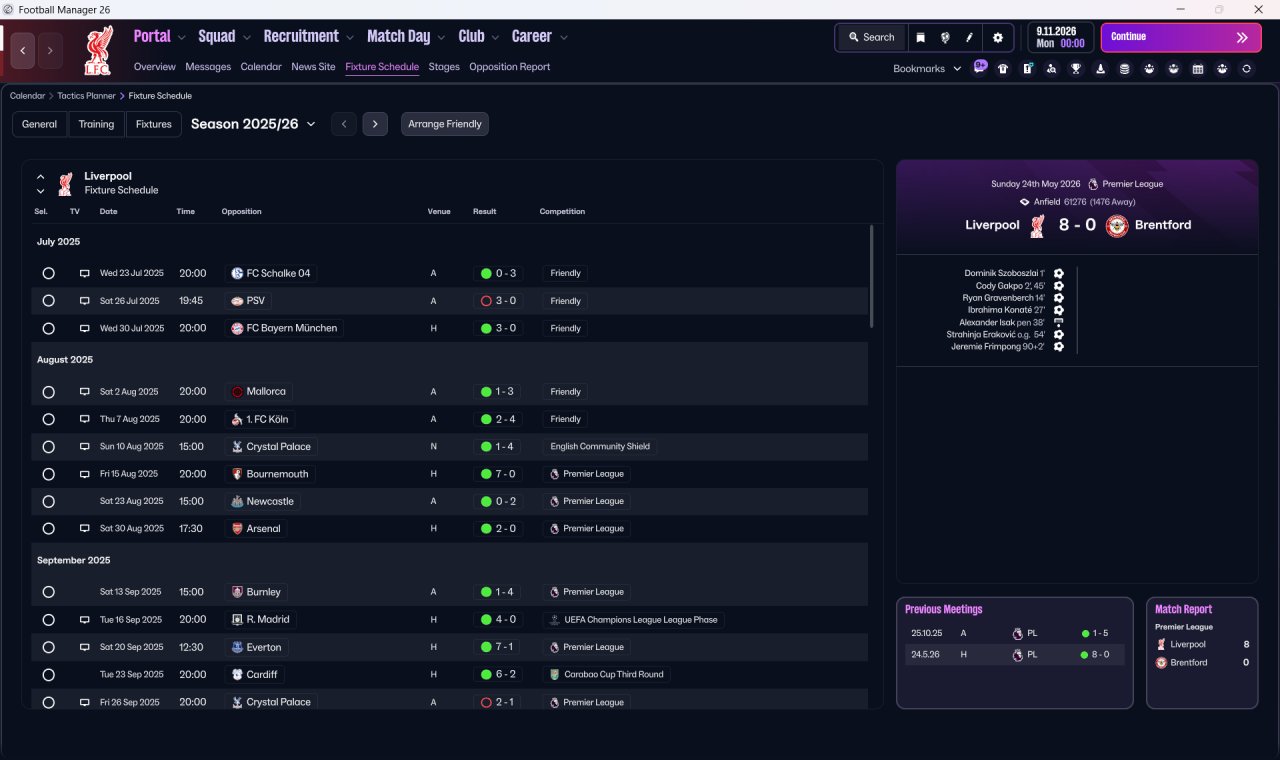1280x760 pixels.
Task: Open the Match Report panel
Action: click(1202, 653)
